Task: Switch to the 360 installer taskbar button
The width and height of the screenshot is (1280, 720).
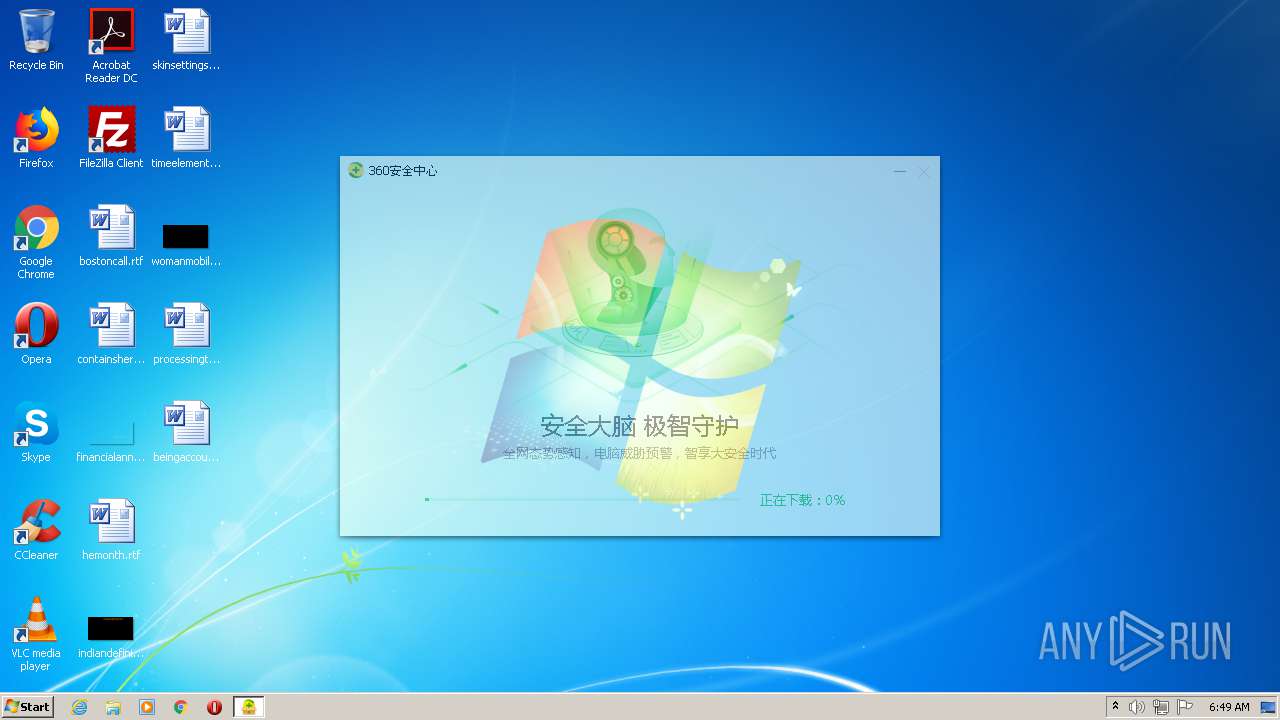Action: coord(249,707)
